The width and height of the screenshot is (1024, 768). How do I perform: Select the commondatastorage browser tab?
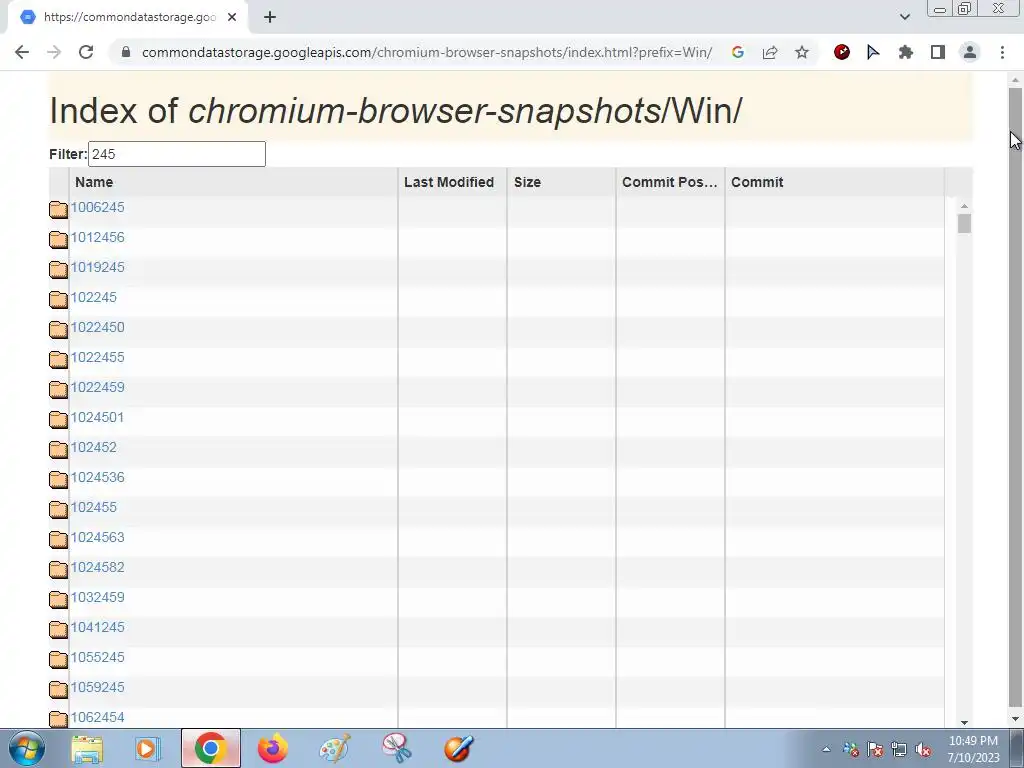[127, 18]
